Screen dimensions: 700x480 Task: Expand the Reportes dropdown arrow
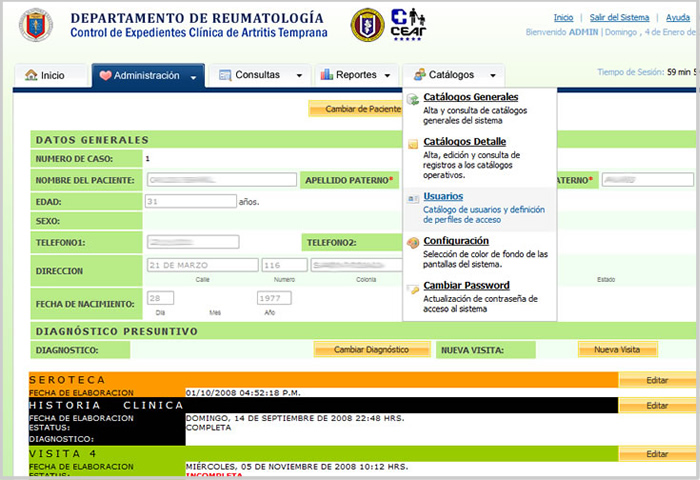[387, 75]
